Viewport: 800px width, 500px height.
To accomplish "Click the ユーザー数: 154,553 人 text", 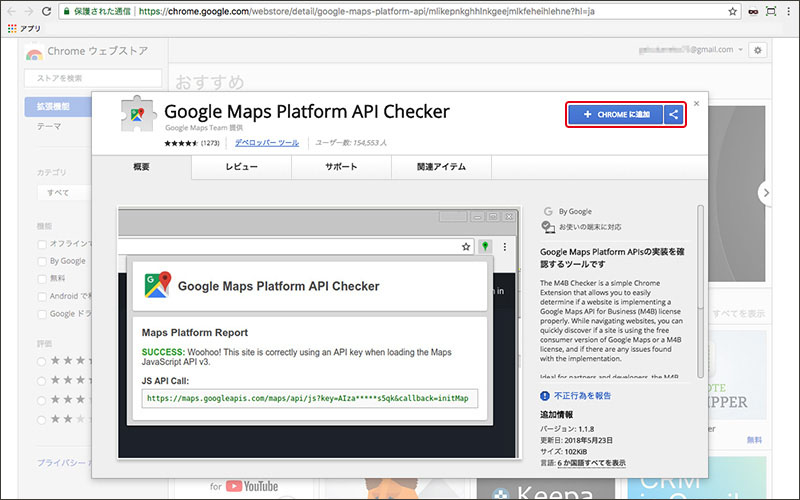I will coord(351,143).
